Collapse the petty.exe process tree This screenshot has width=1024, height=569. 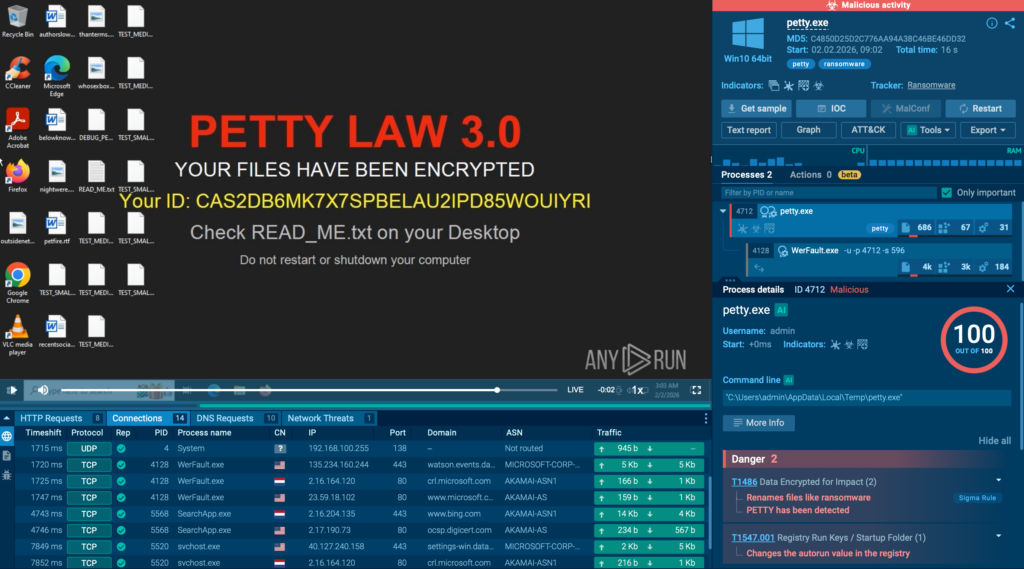[x=723, y=211]
